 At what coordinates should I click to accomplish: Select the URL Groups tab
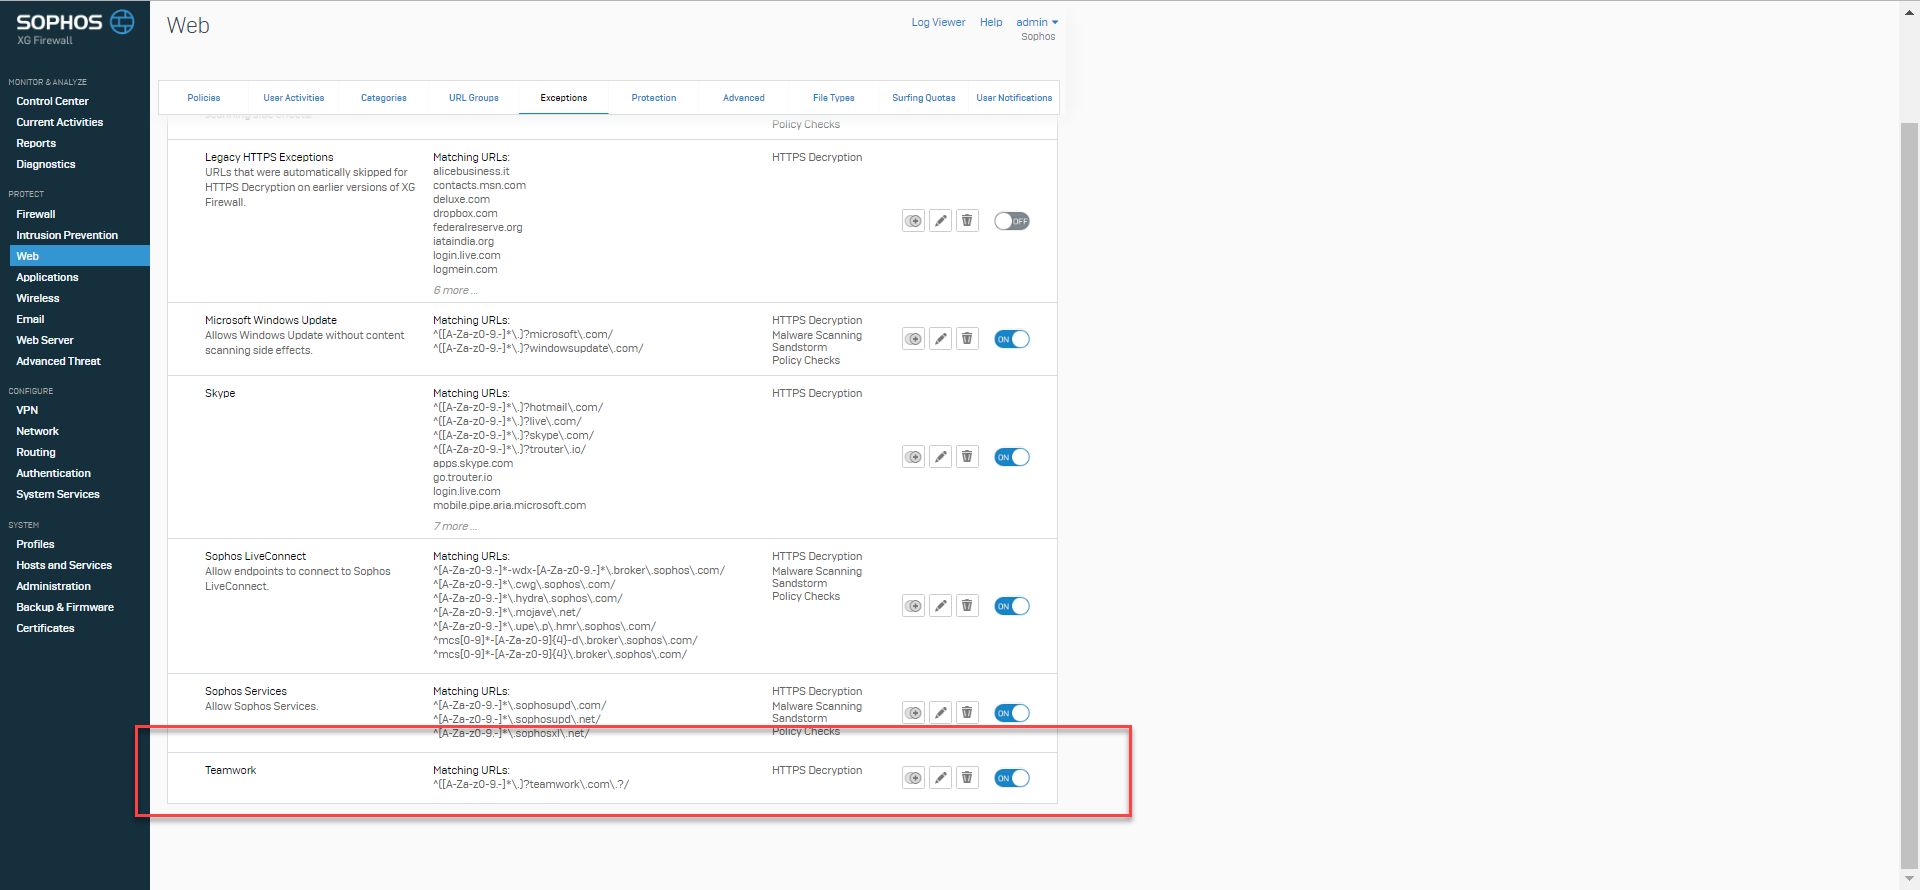point(474,98)
